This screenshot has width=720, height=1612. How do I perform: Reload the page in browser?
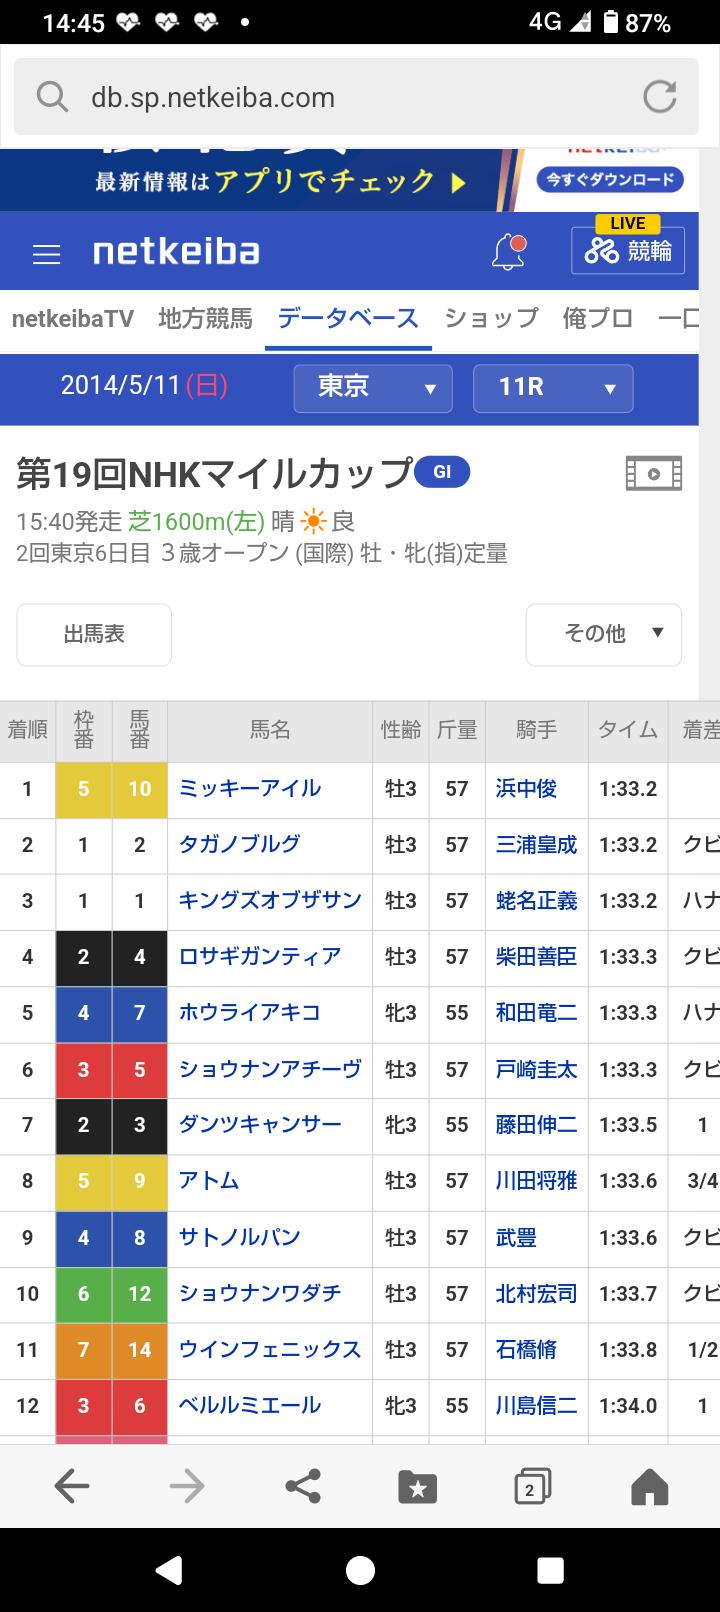659,97
